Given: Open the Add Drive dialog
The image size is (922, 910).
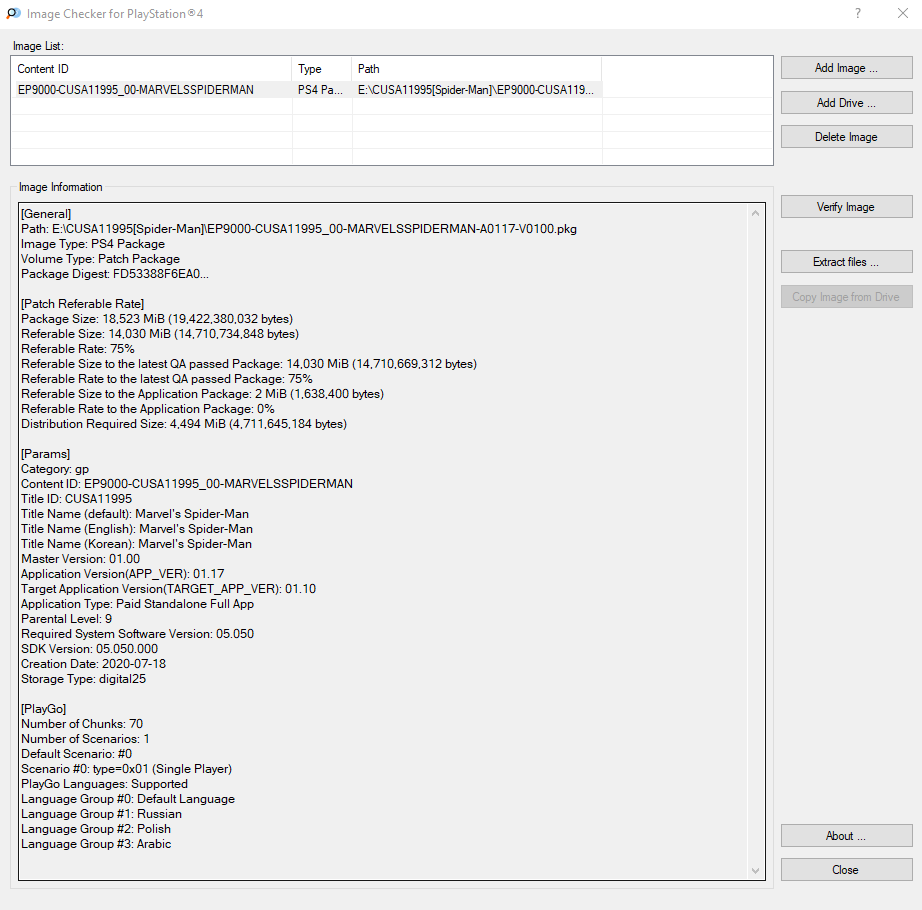Looking at the screenshot, I should tap(846, 103).
